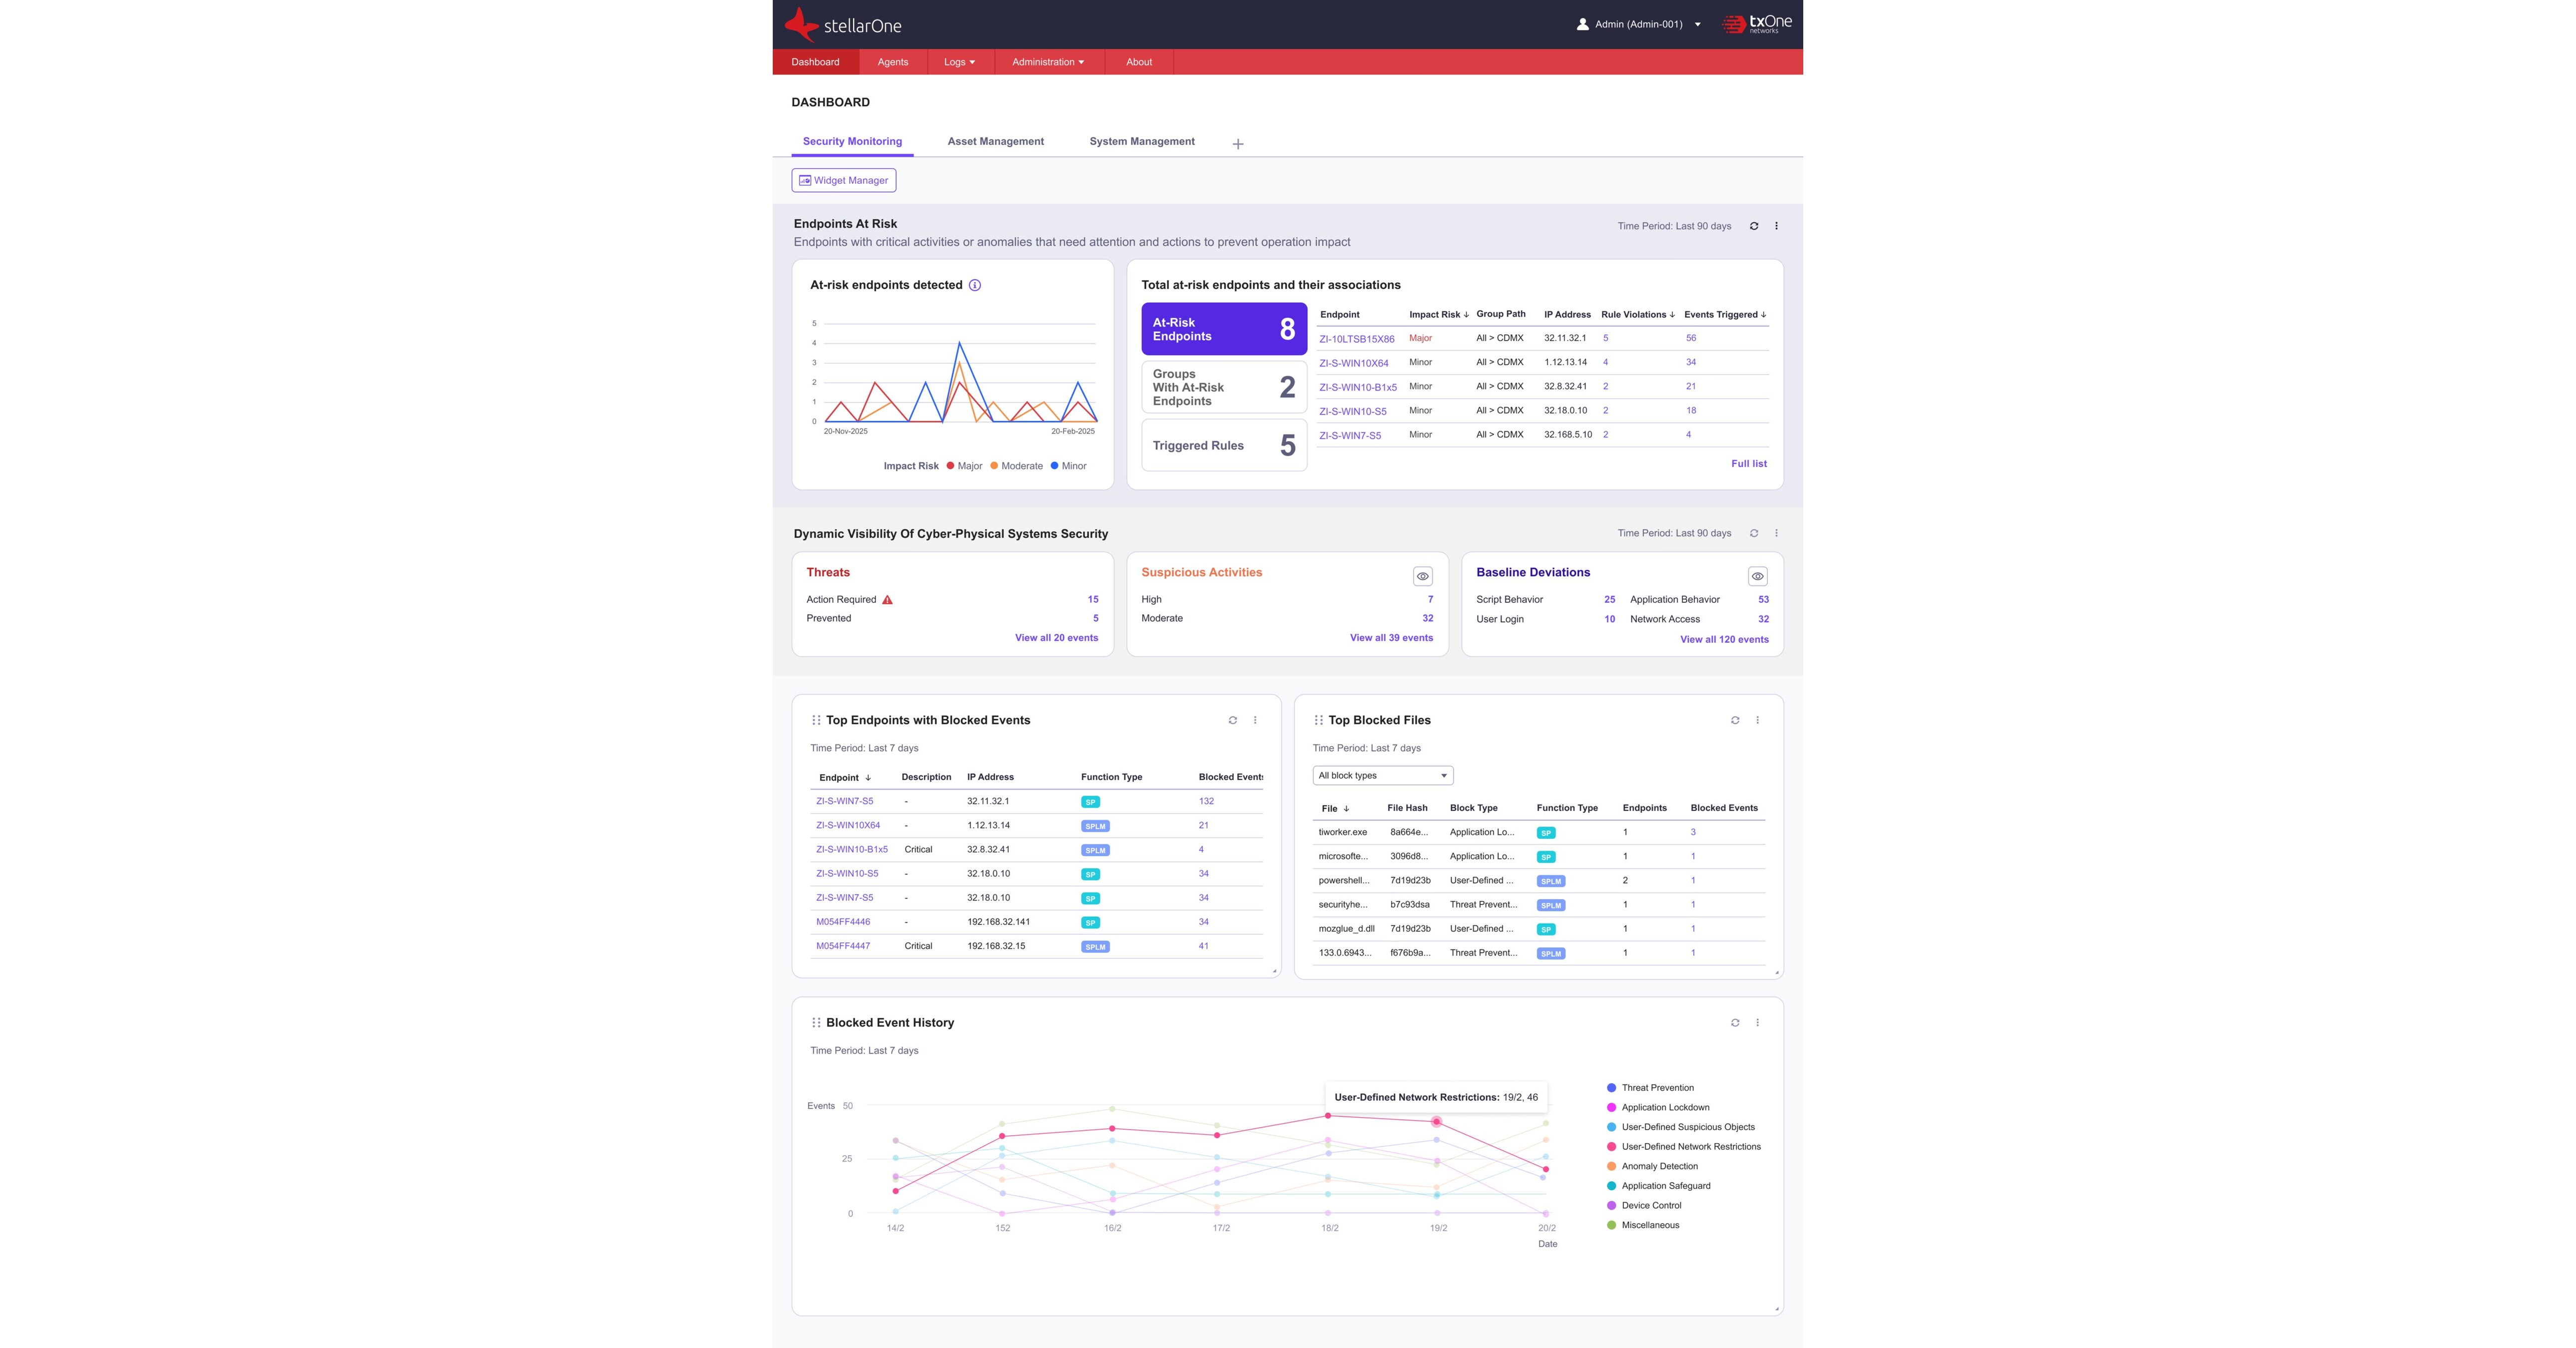Refresh the Dynamic Visibility widget

pyautogui.click(x=1753, y=533)
